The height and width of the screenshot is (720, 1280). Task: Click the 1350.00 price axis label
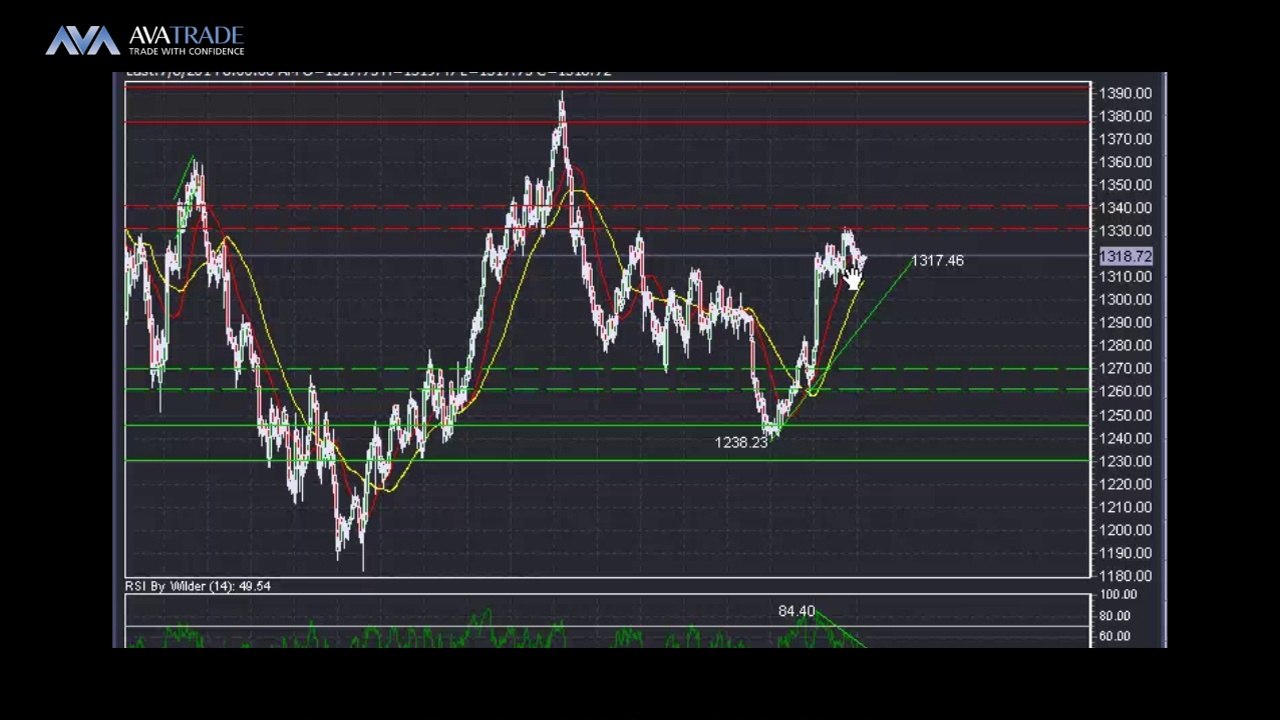(1125, 185)
